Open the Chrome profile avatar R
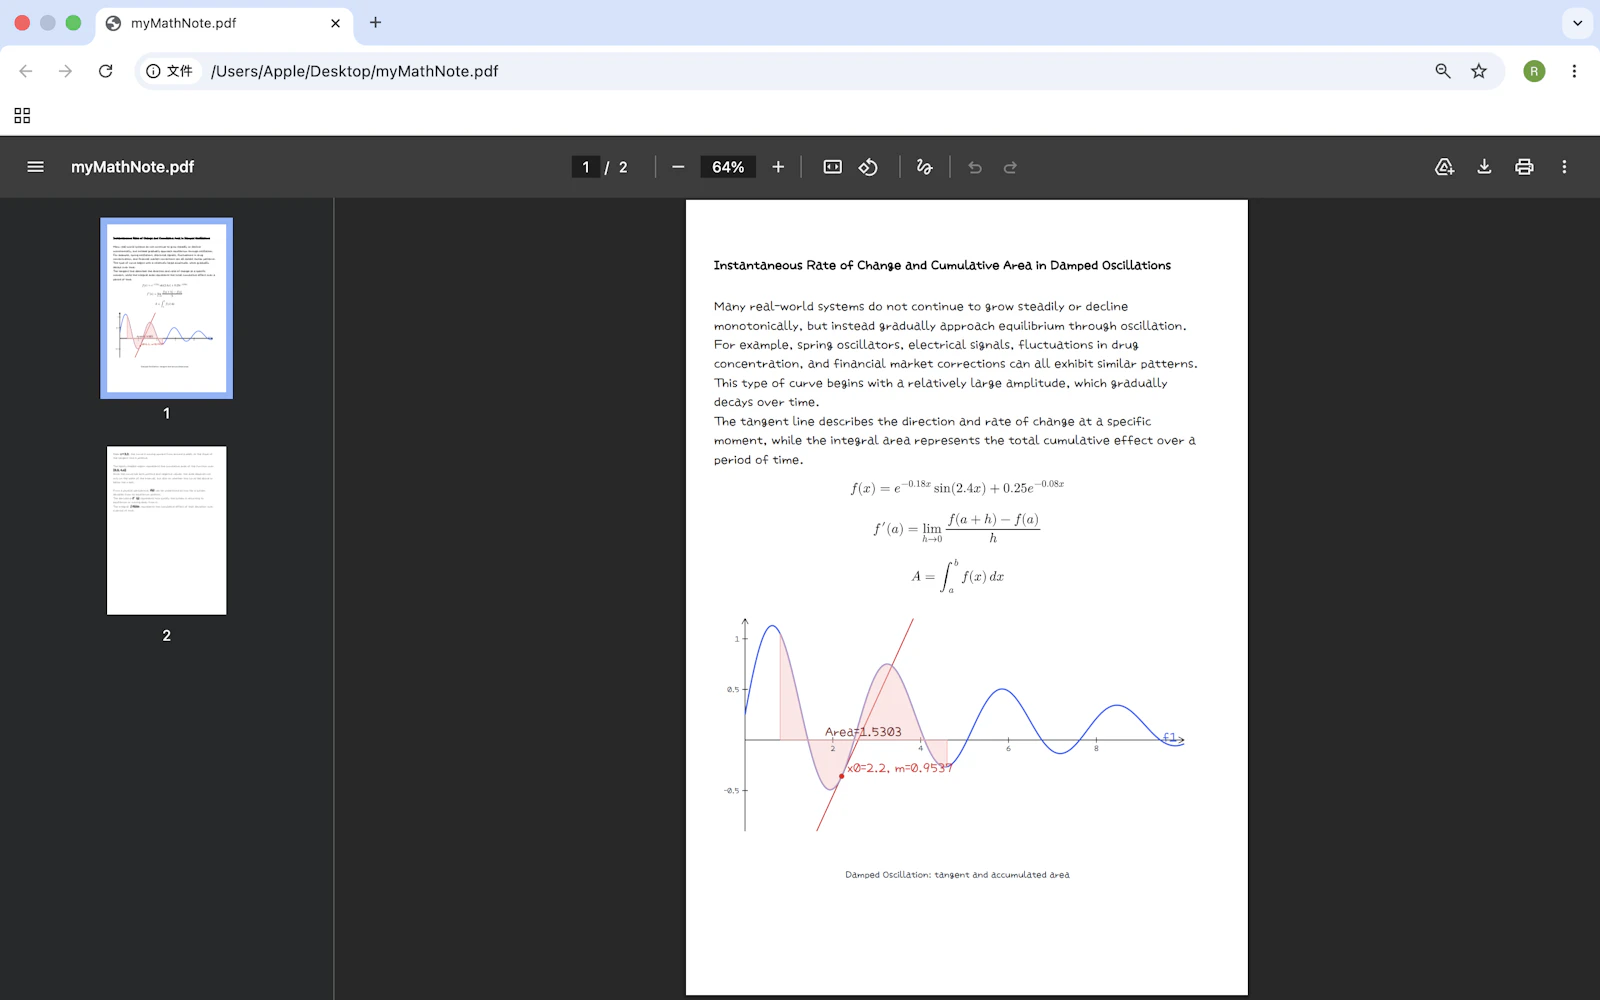The height and width of the screenshot is (1000, 1600). click(1534, 71)
